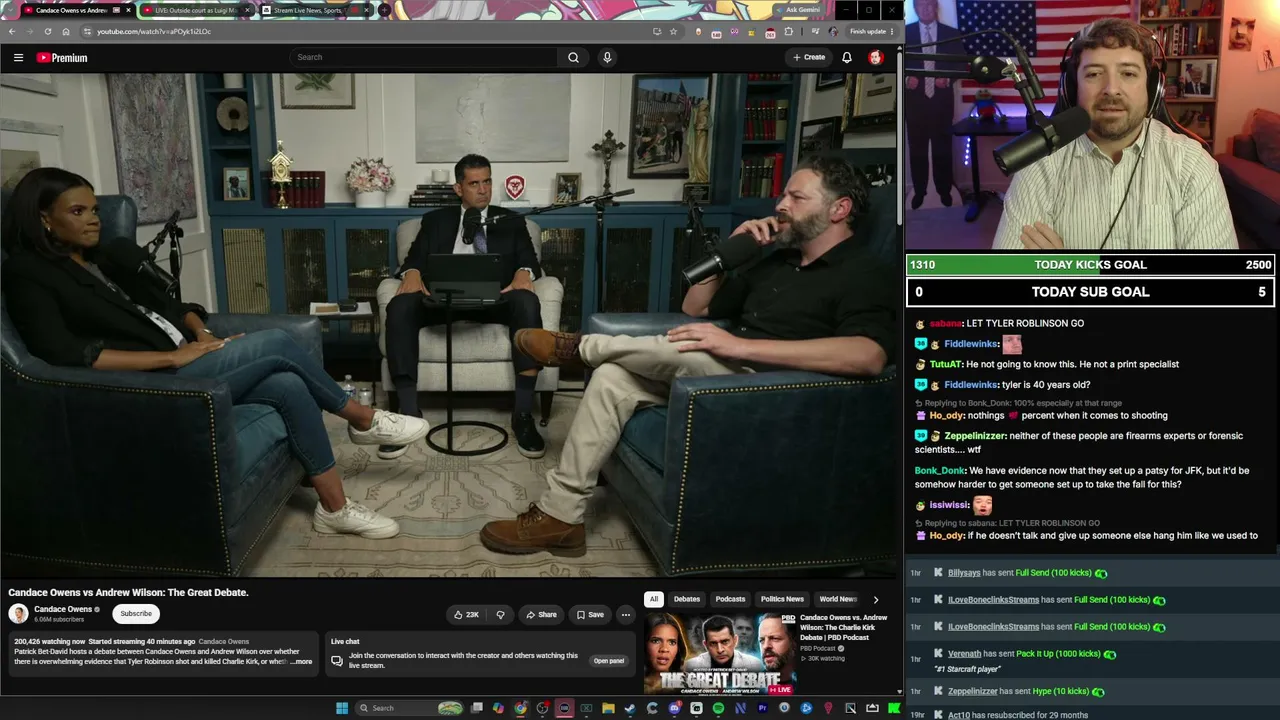This screenshot has height=720, width=1280.
Task: Open Premiere Pro from the taskbar
Action: tap(762, 708)
